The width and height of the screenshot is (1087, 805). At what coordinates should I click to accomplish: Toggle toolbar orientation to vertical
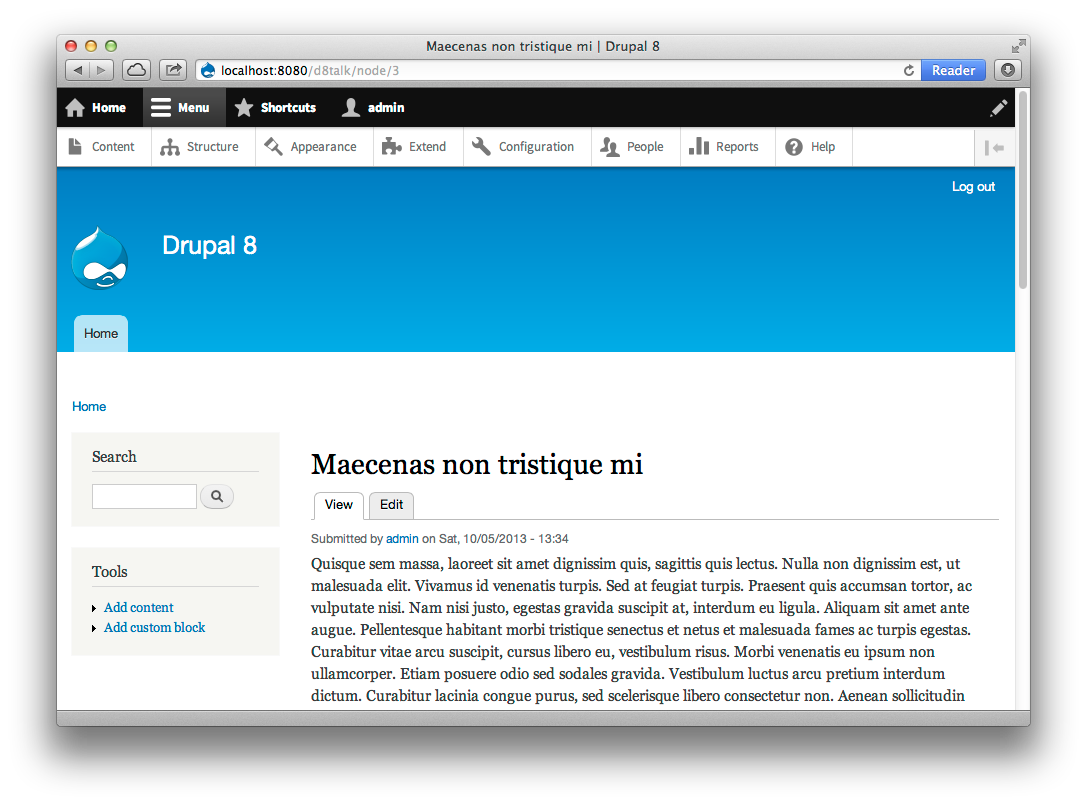pyautogui.click(x=994, y=148)
